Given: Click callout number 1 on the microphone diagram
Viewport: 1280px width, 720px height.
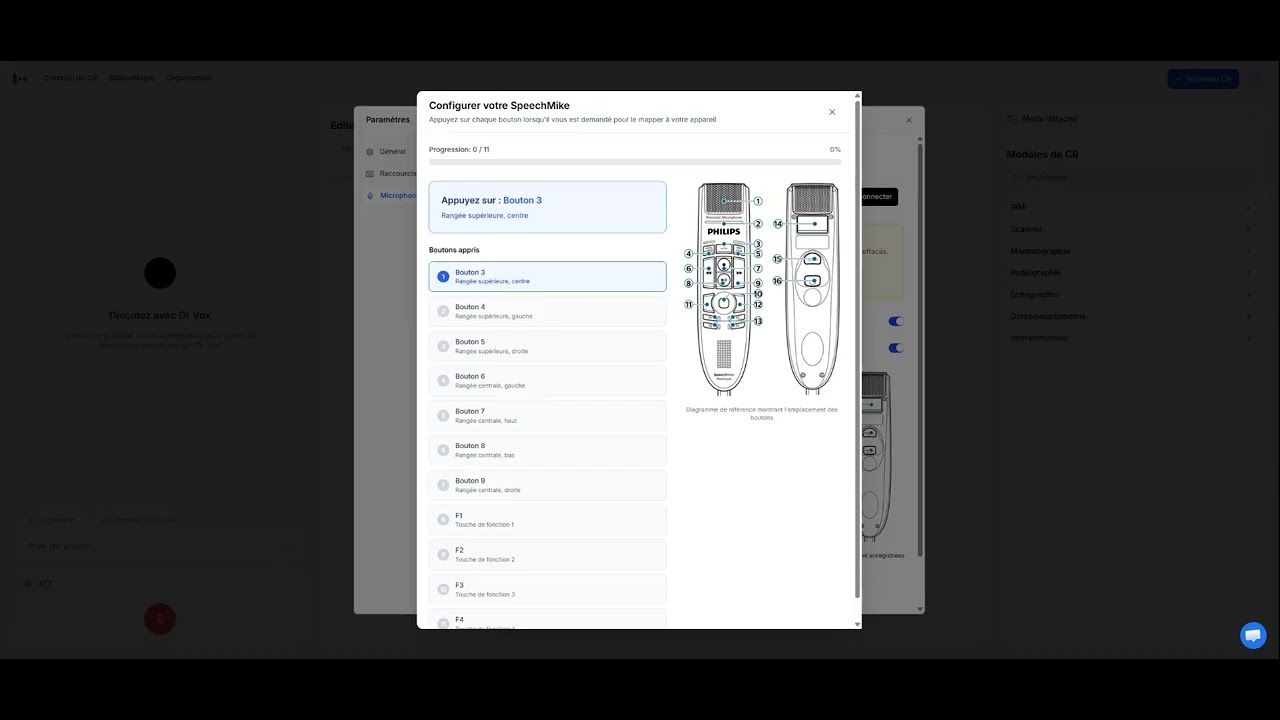Looking at the screenshot, I should (758, 201).
